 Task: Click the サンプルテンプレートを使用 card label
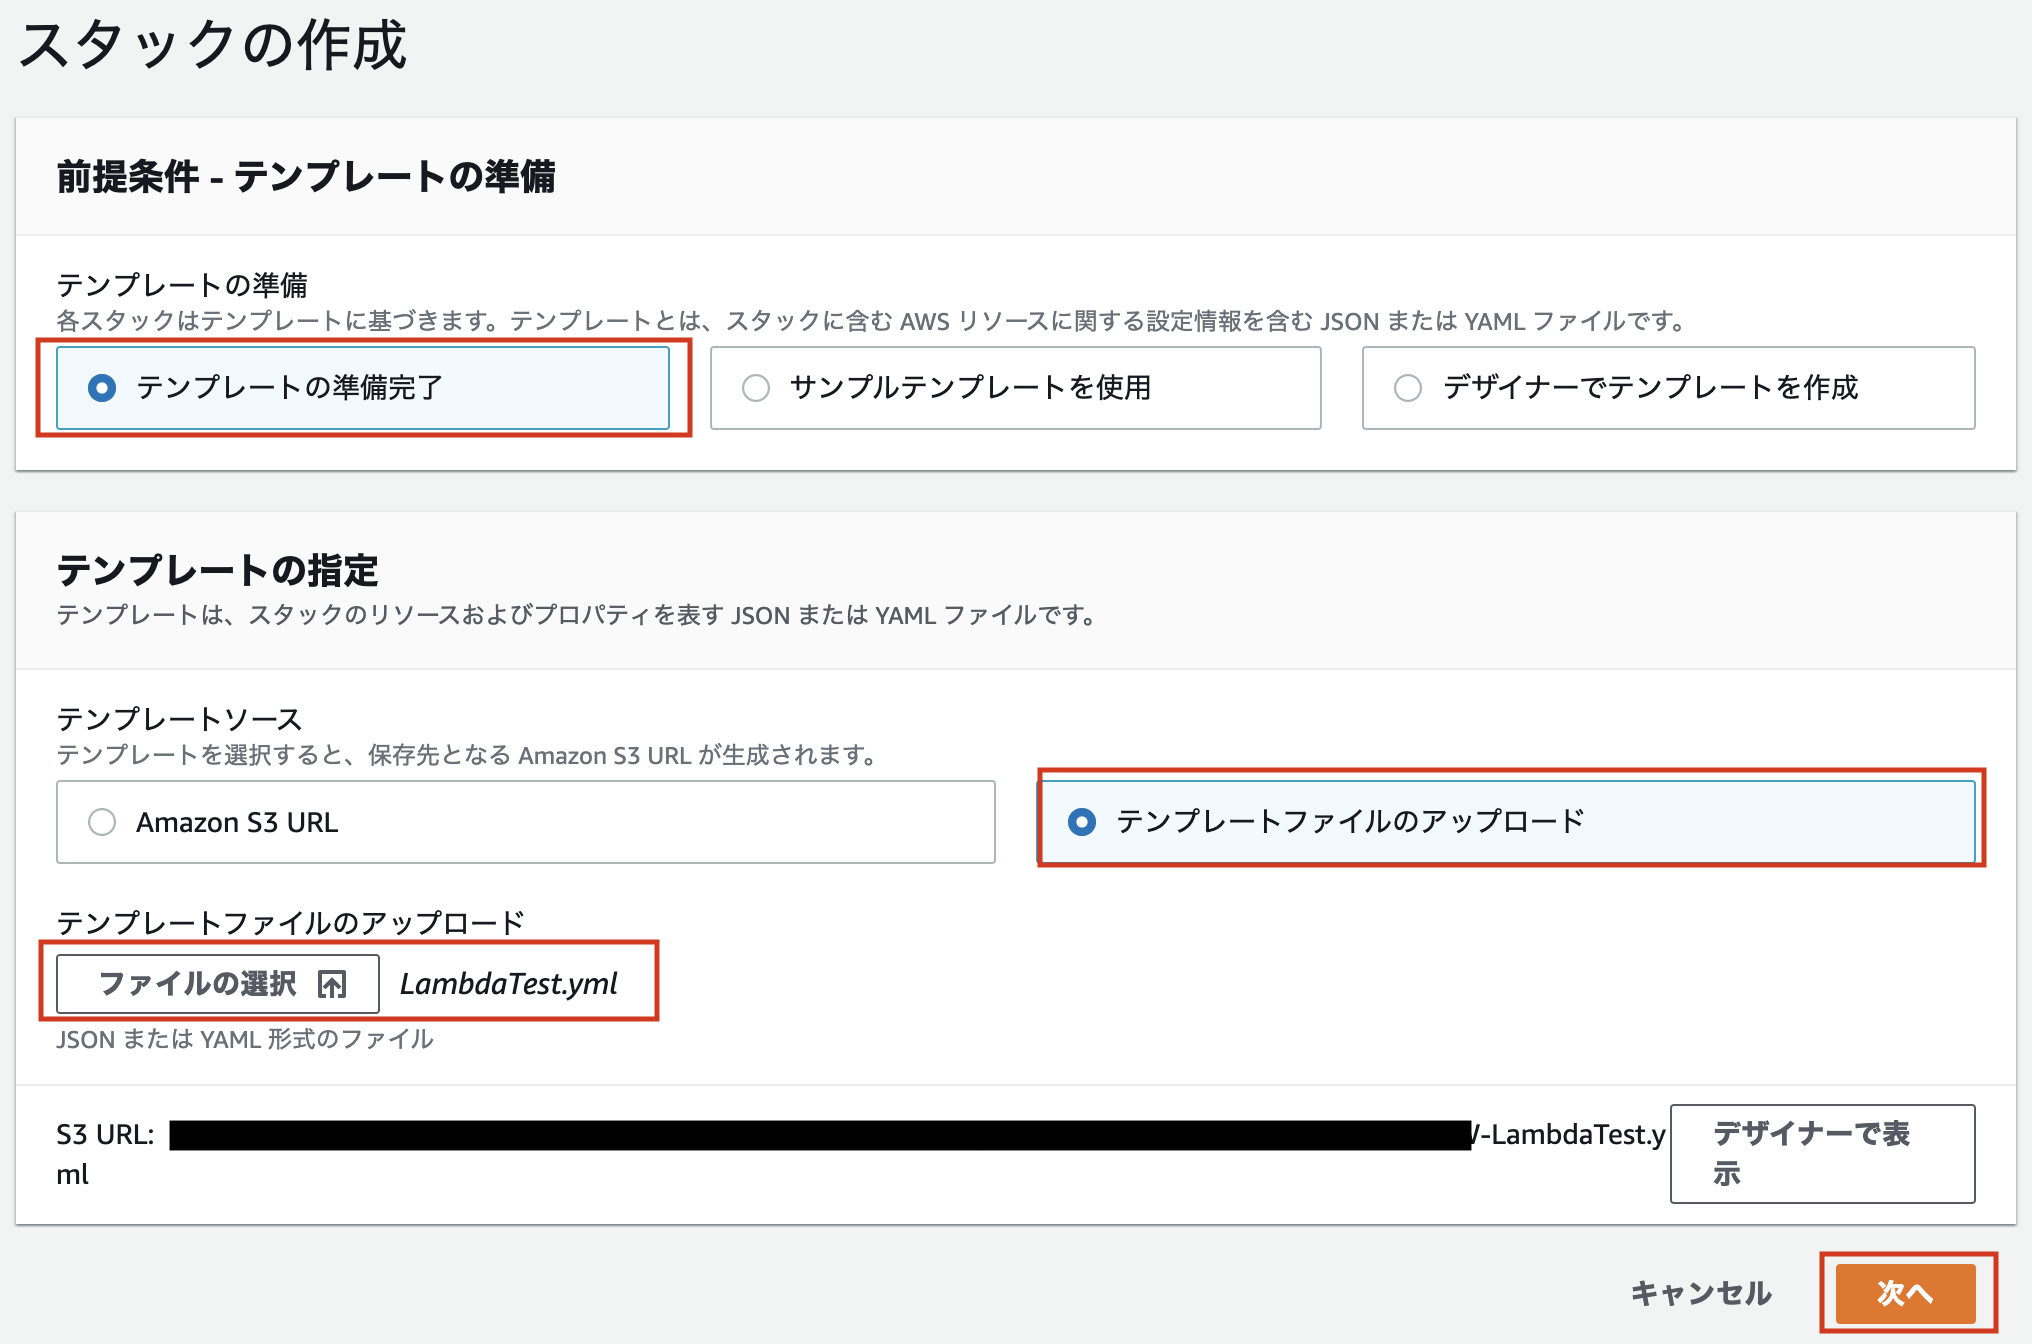coord(970,388)
